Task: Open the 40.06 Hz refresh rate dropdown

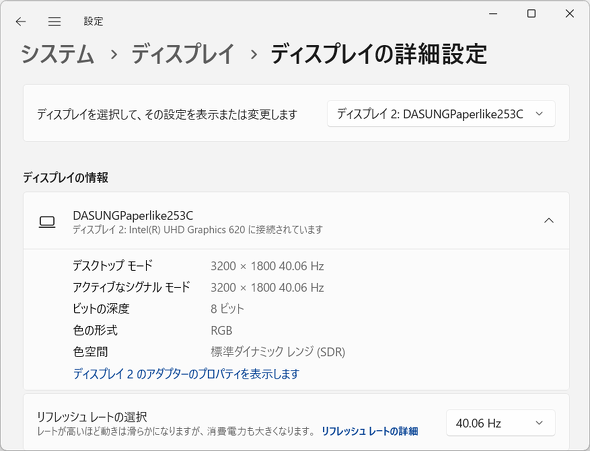Action: [x=500, y=423]
